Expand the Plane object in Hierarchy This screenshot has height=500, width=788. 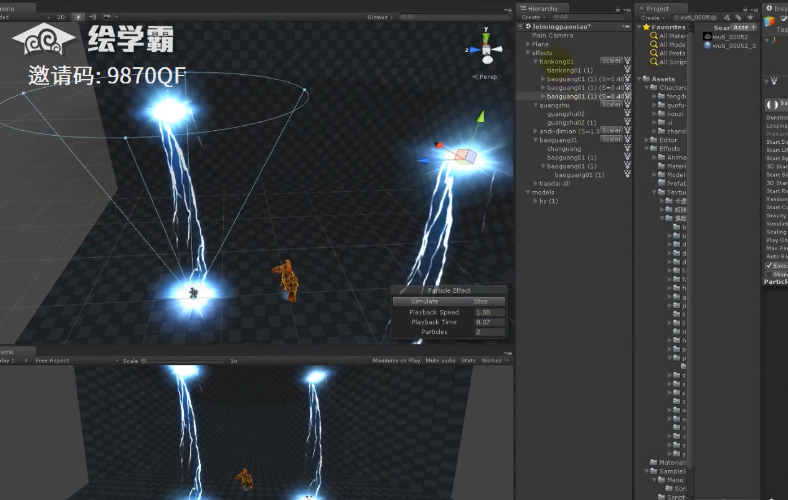click(528, 44)
